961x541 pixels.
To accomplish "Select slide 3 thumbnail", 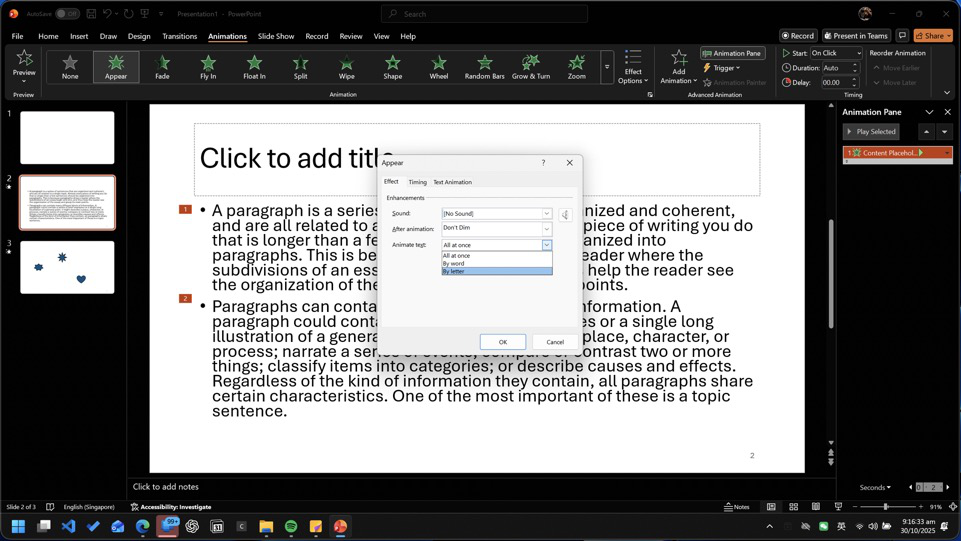I will point(67,267).
